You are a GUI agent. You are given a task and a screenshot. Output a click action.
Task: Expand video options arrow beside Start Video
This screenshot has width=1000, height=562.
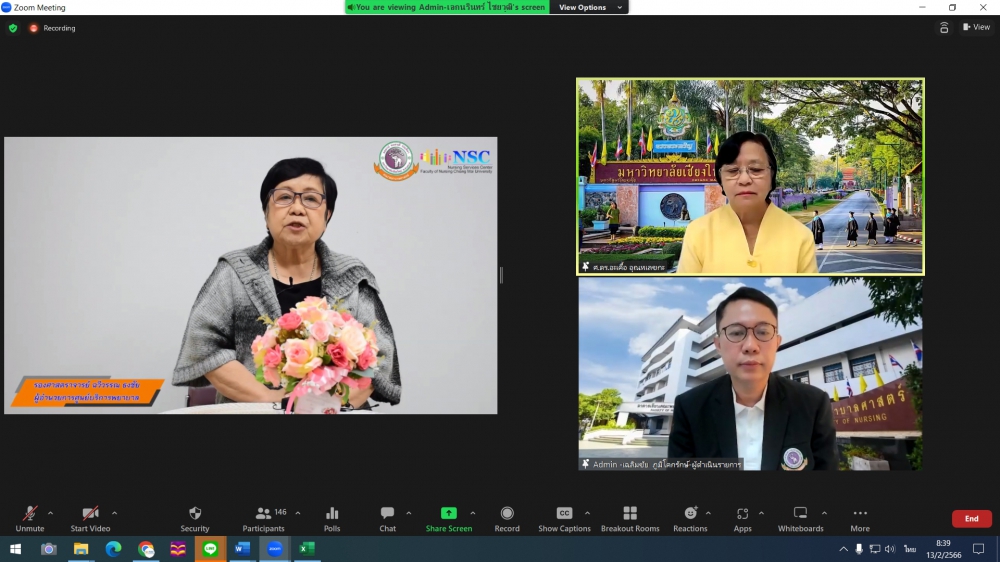coord(114,513)
